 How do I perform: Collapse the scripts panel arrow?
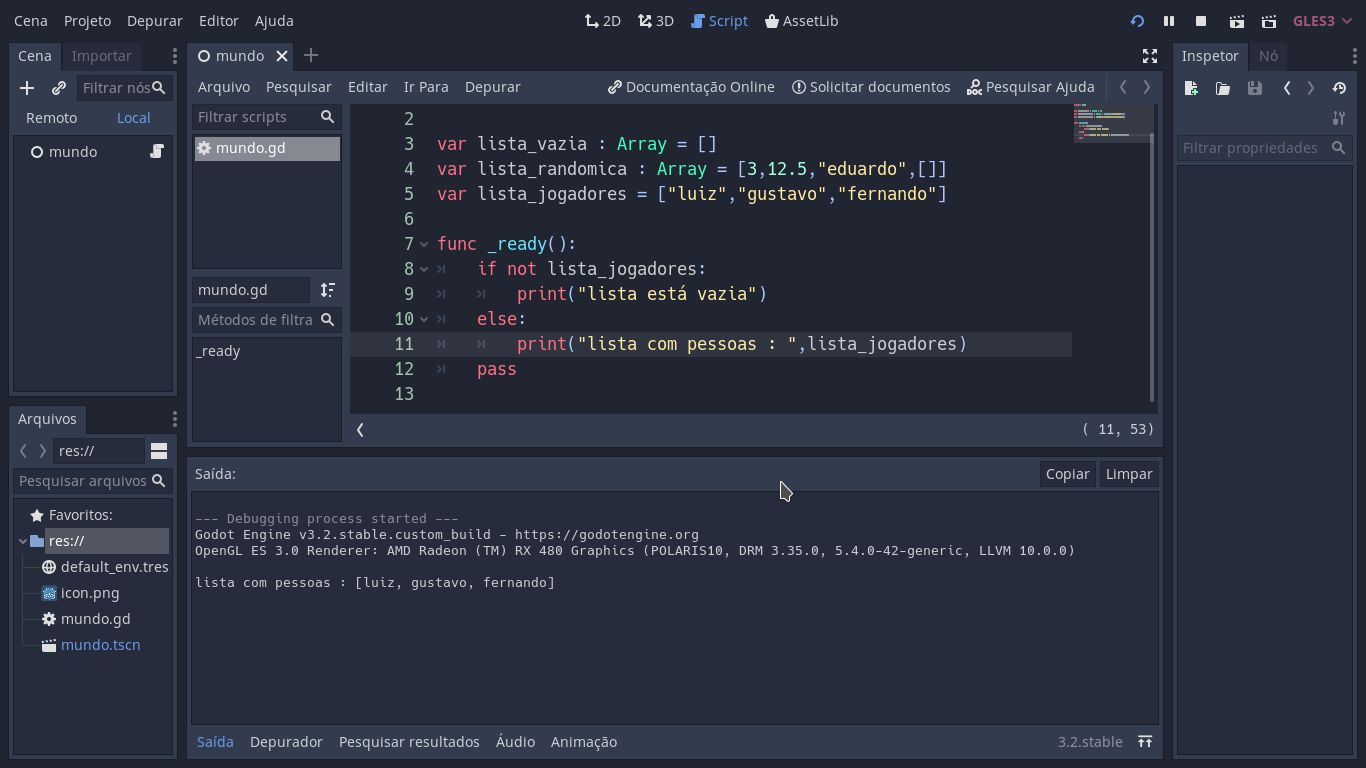(360, 430)
